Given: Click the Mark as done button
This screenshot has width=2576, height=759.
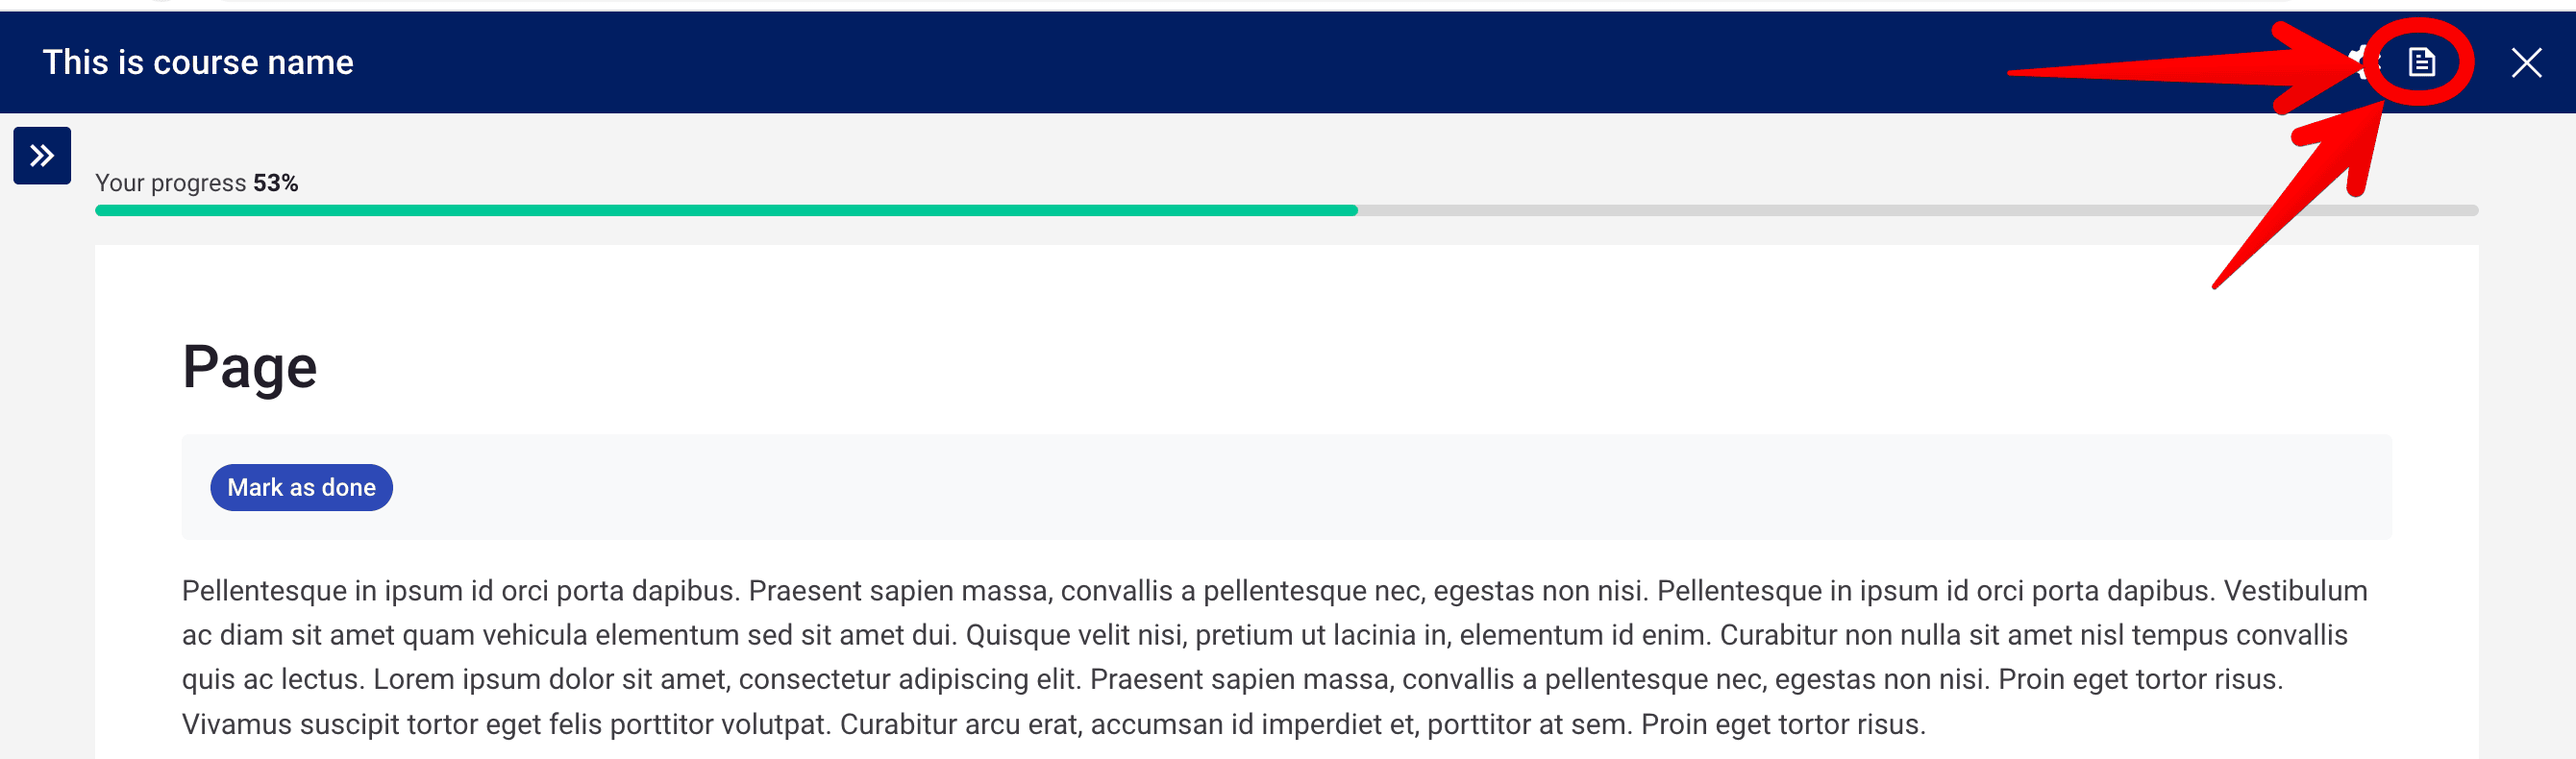Looking at the screenshot, I should point(301,487).
